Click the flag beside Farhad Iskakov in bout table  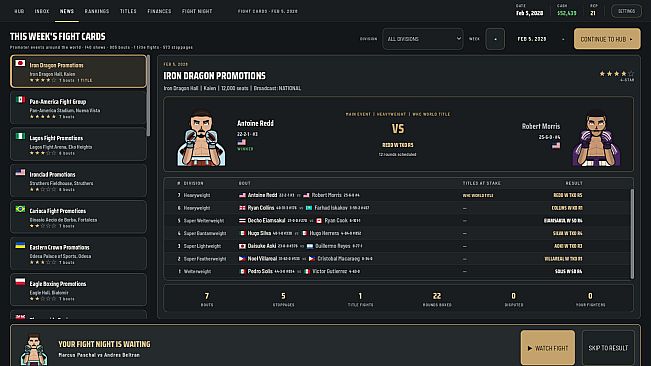click(x=309, y=208)
